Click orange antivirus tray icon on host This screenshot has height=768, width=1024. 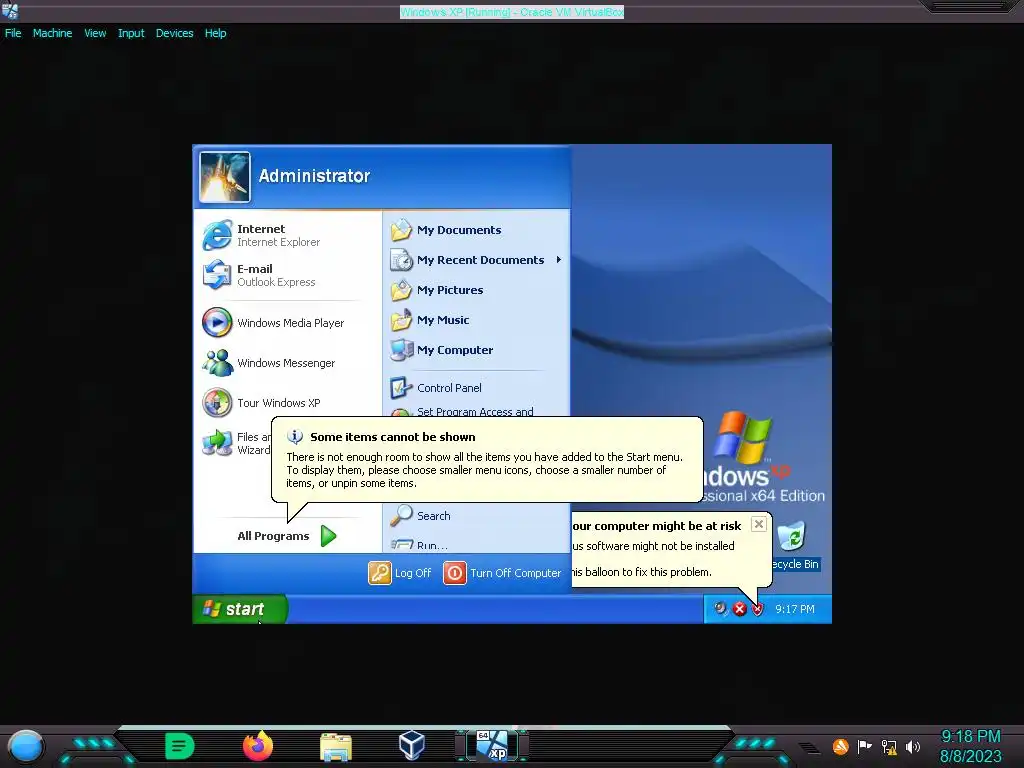(x=840, y=746)
